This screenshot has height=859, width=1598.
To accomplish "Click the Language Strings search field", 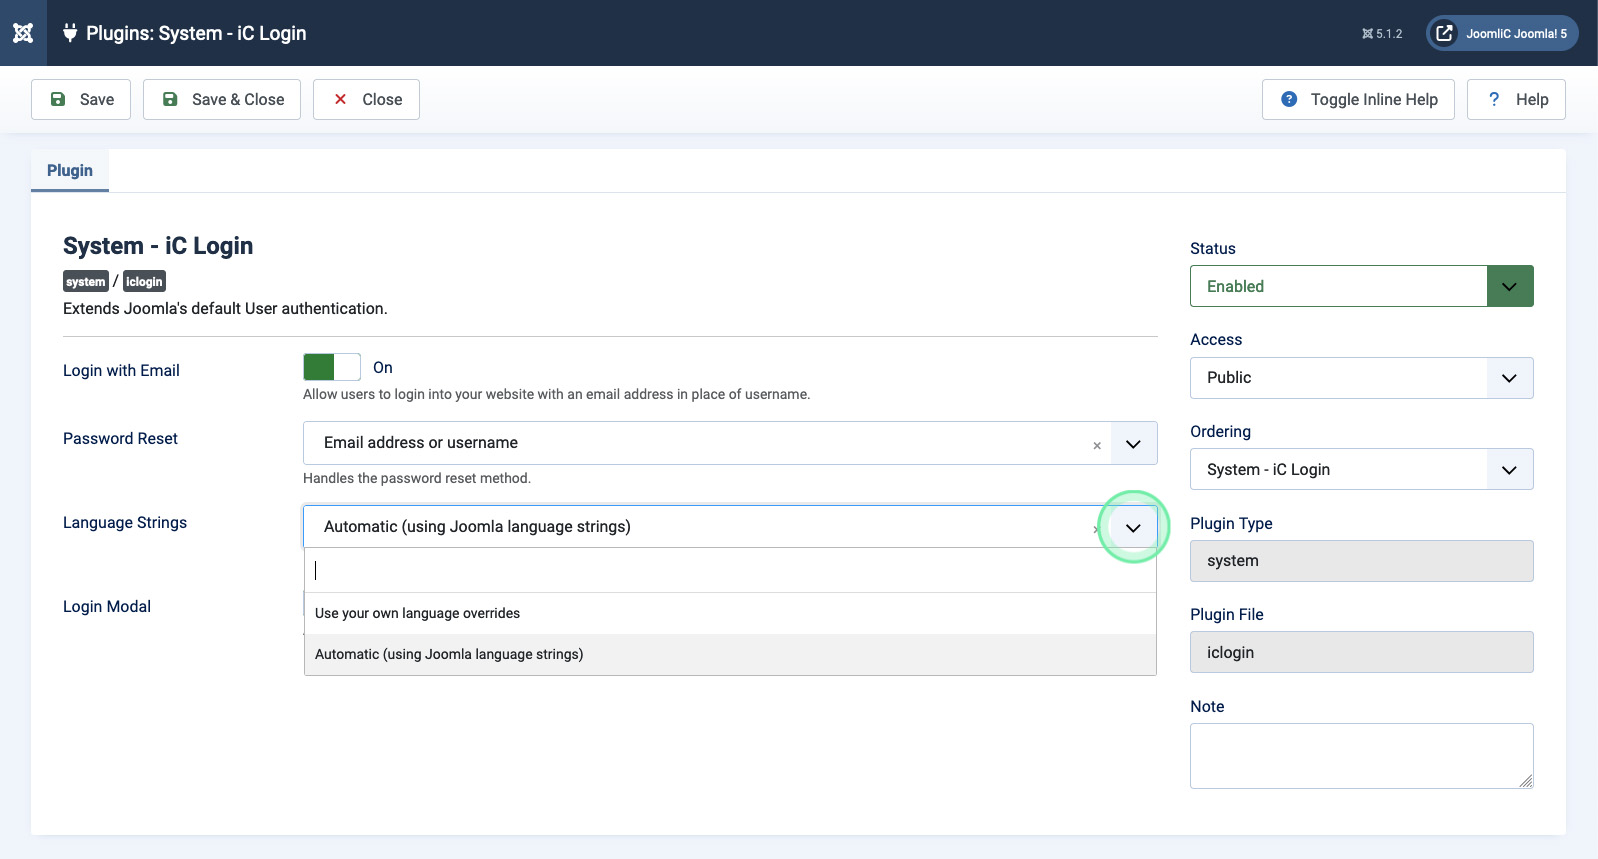I will (x=730, y=570).
